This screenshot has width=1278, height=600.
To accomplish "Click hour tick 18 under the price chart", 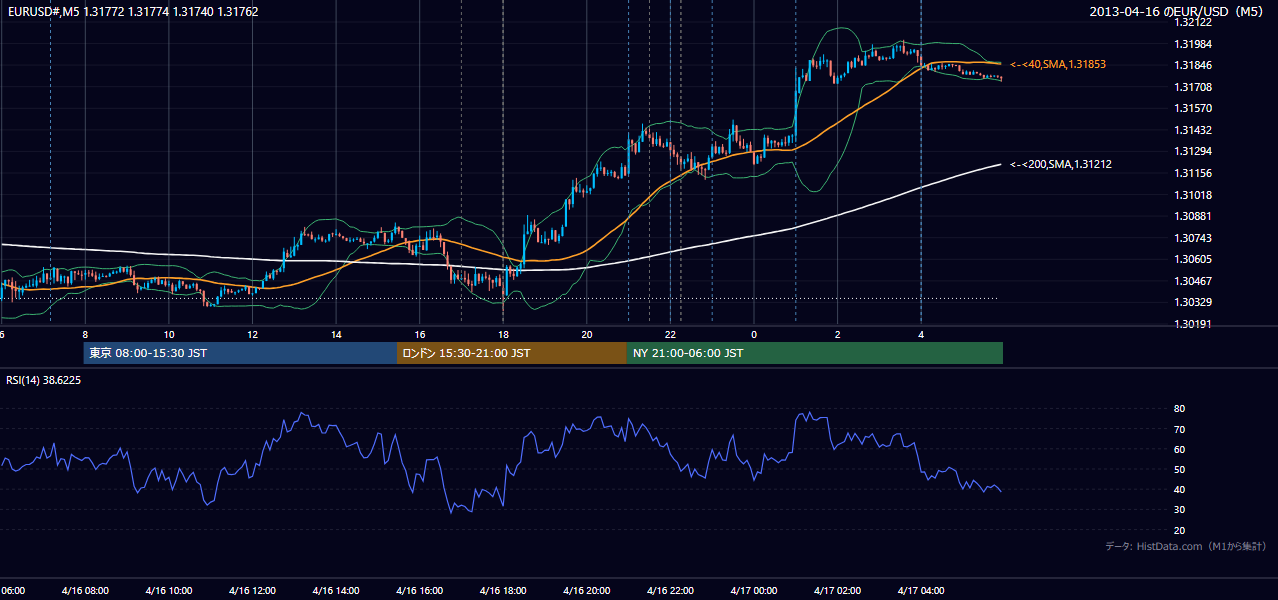I will (503, 334).
